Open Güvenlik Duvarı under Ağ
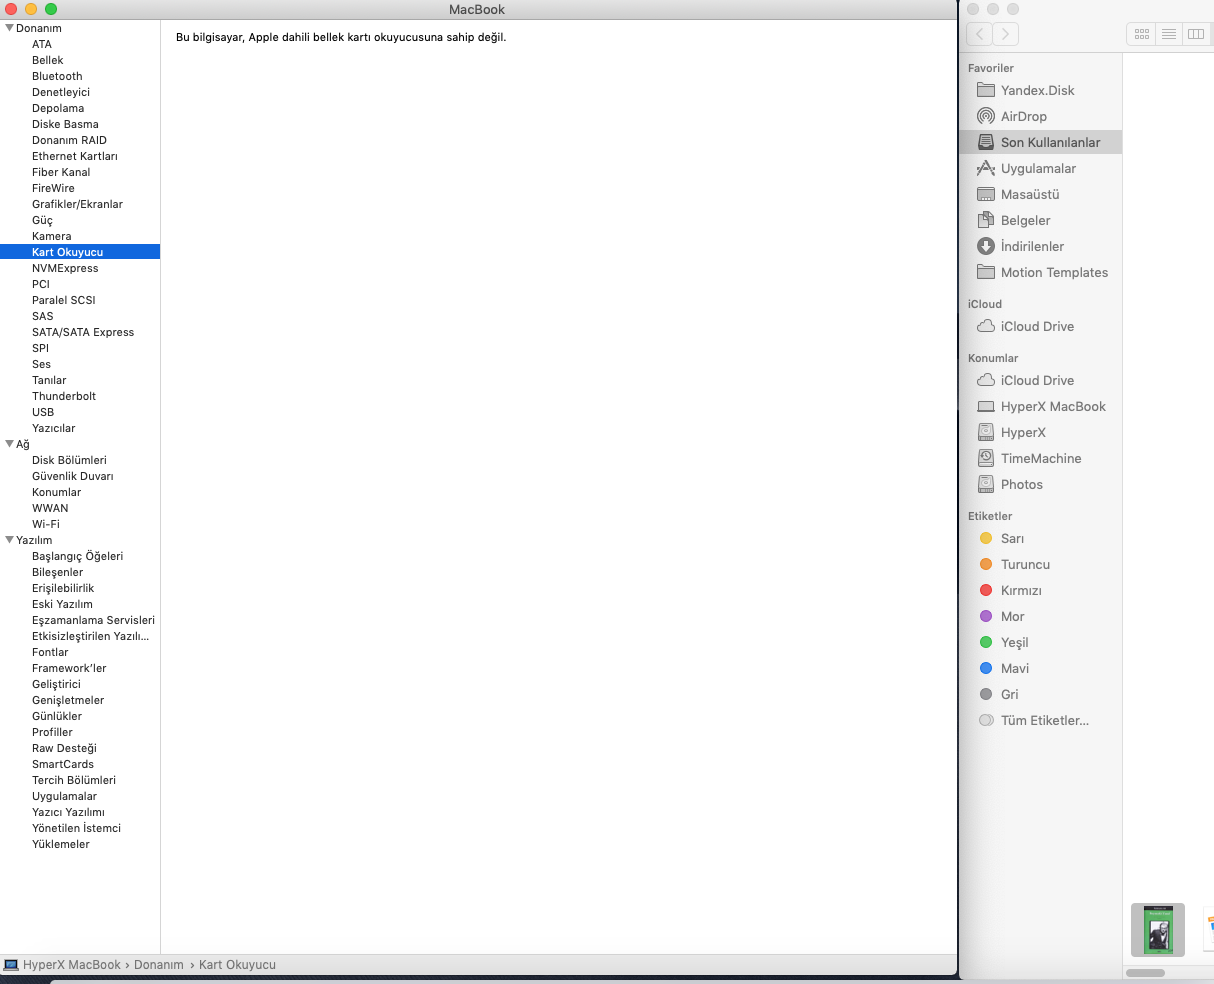Screen dimensions: 1214x984 73,476
